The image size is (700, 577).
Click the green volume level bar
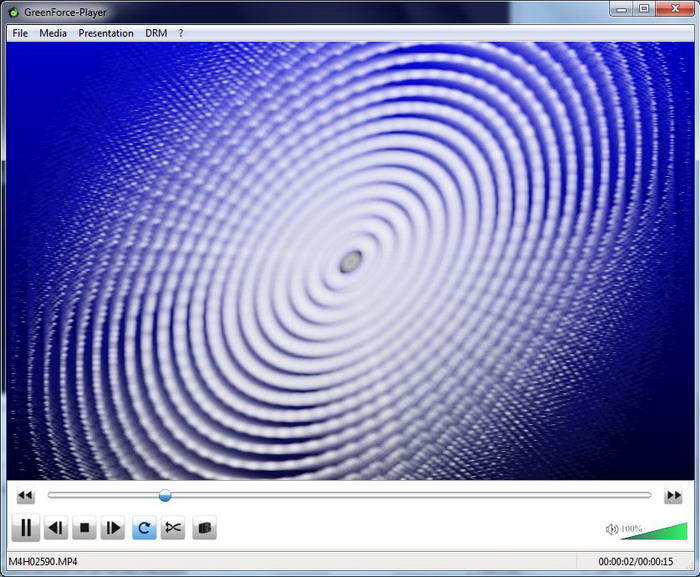click(654, 531)
